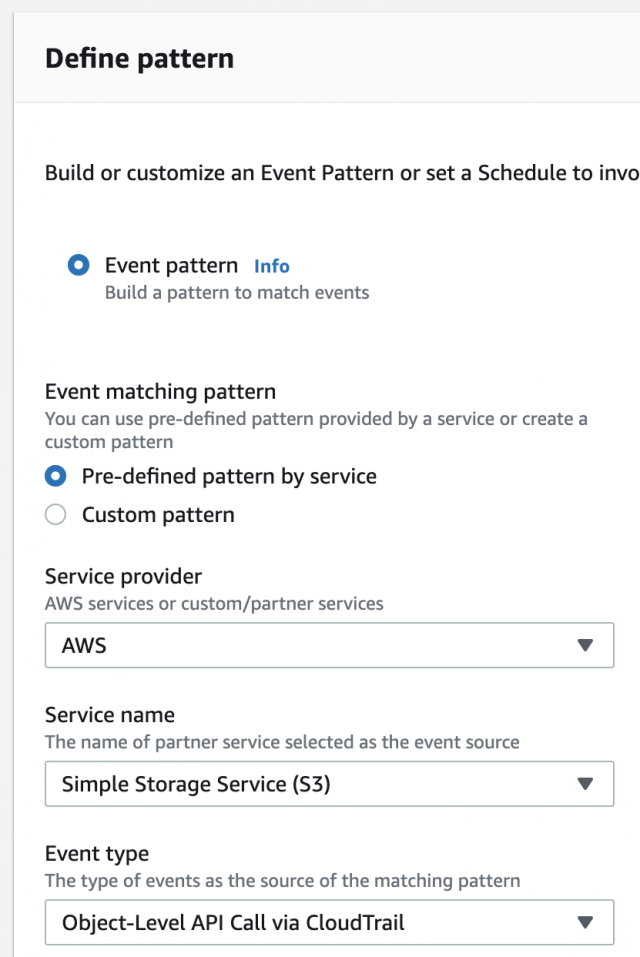This screenshot has width=640, height=957.
Task: Click the "Define pattern" section header
Action: point(139,57)
